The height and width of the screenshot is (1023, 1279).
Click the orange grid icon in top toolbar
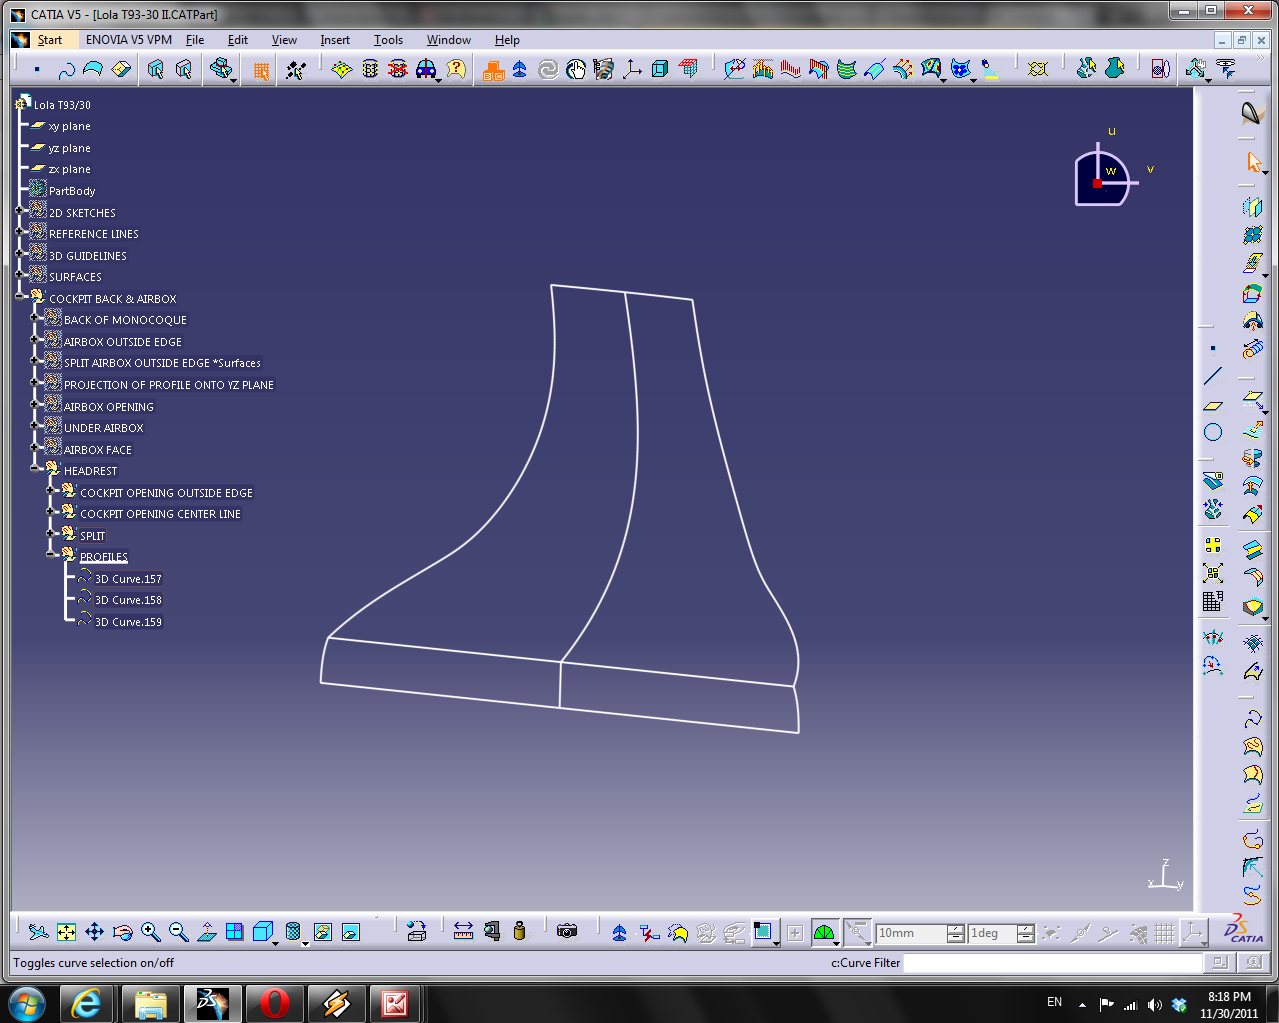[x=261, y=70]
